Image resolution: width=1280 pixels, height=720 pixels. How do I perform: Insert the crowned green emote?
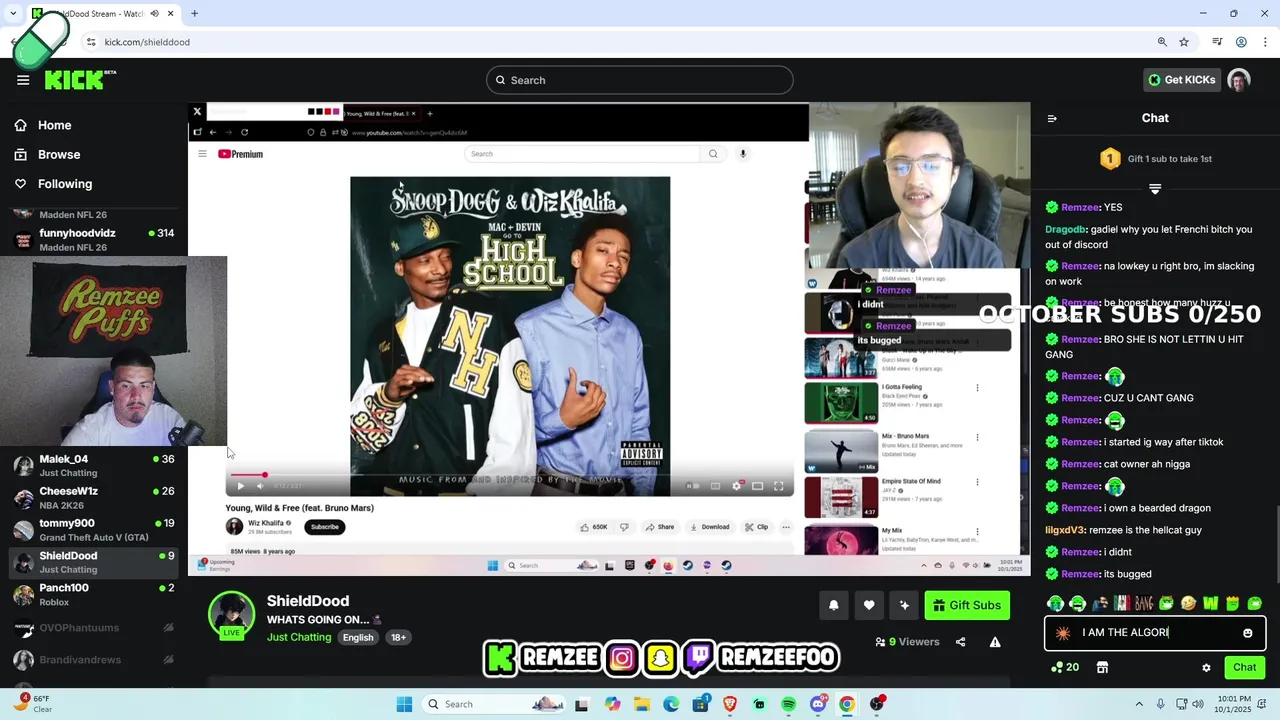point(1232,603)
